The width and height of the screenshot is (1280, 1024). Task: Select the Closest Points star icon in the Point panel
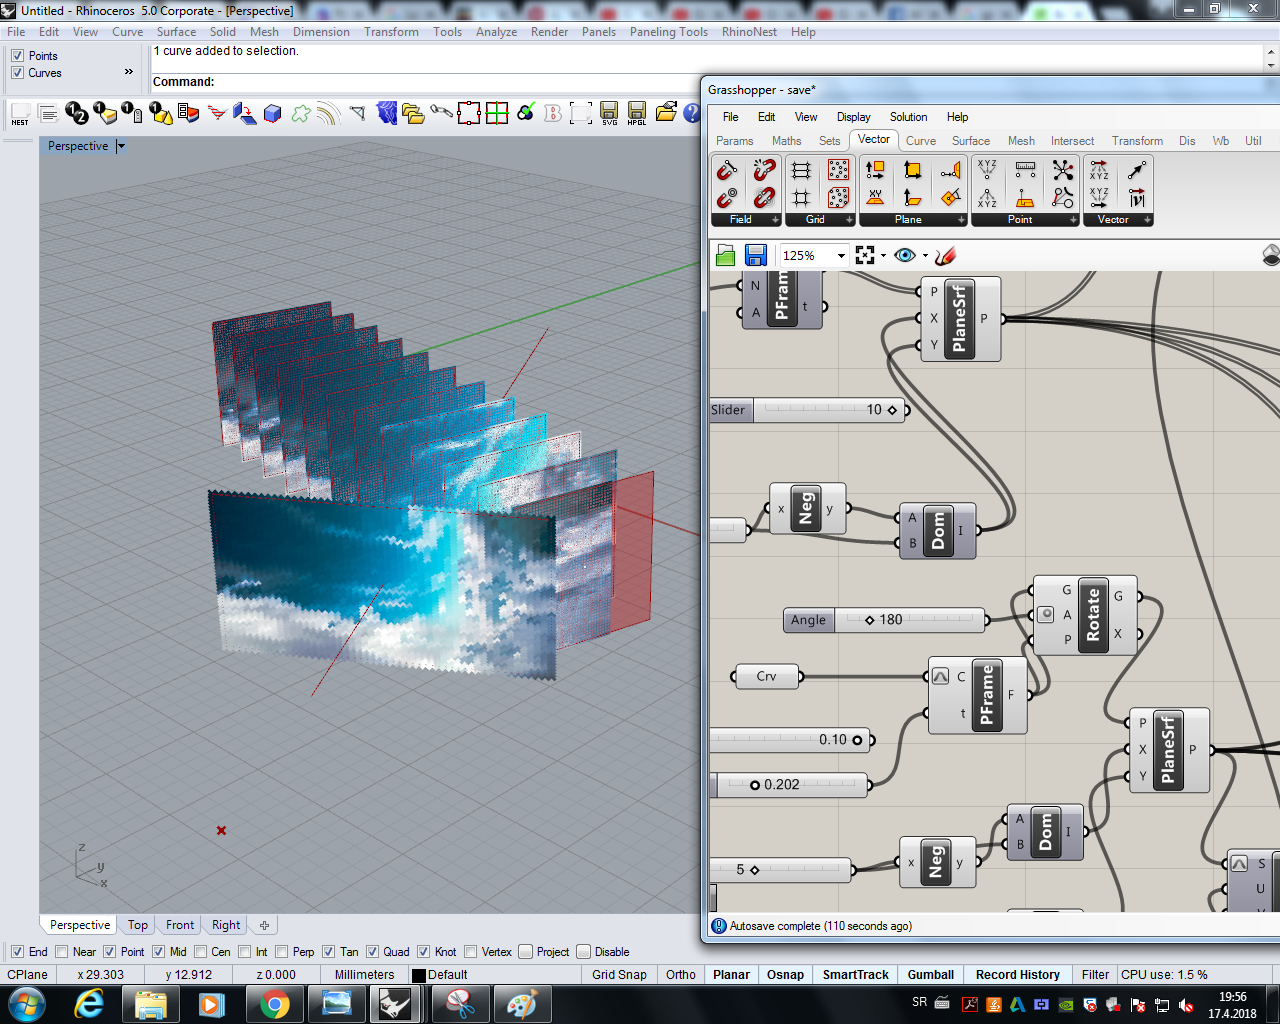pos(1063,170)
